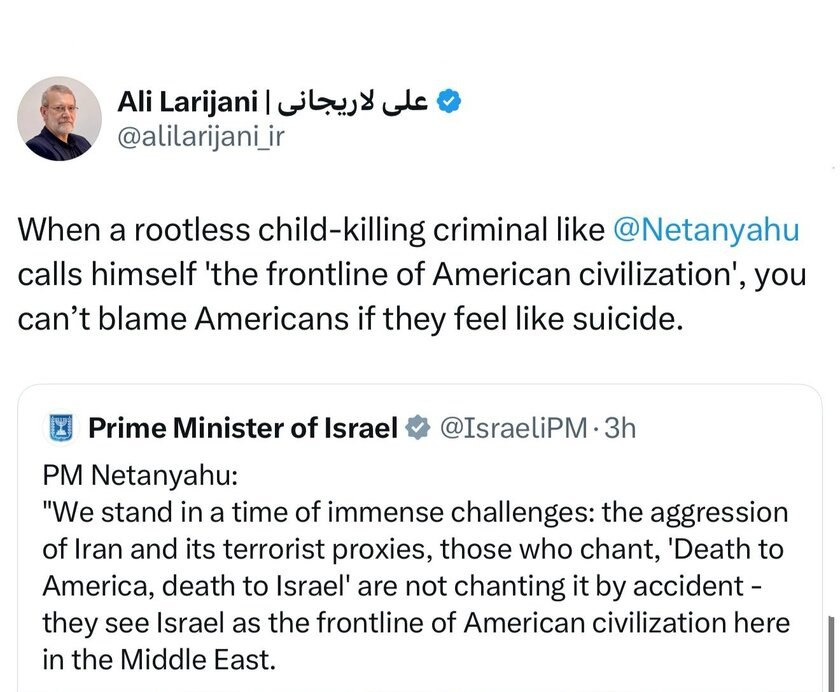840x692 pixels.
Task: Follow the @Netanyahu mention link
Action: point(706,231)
